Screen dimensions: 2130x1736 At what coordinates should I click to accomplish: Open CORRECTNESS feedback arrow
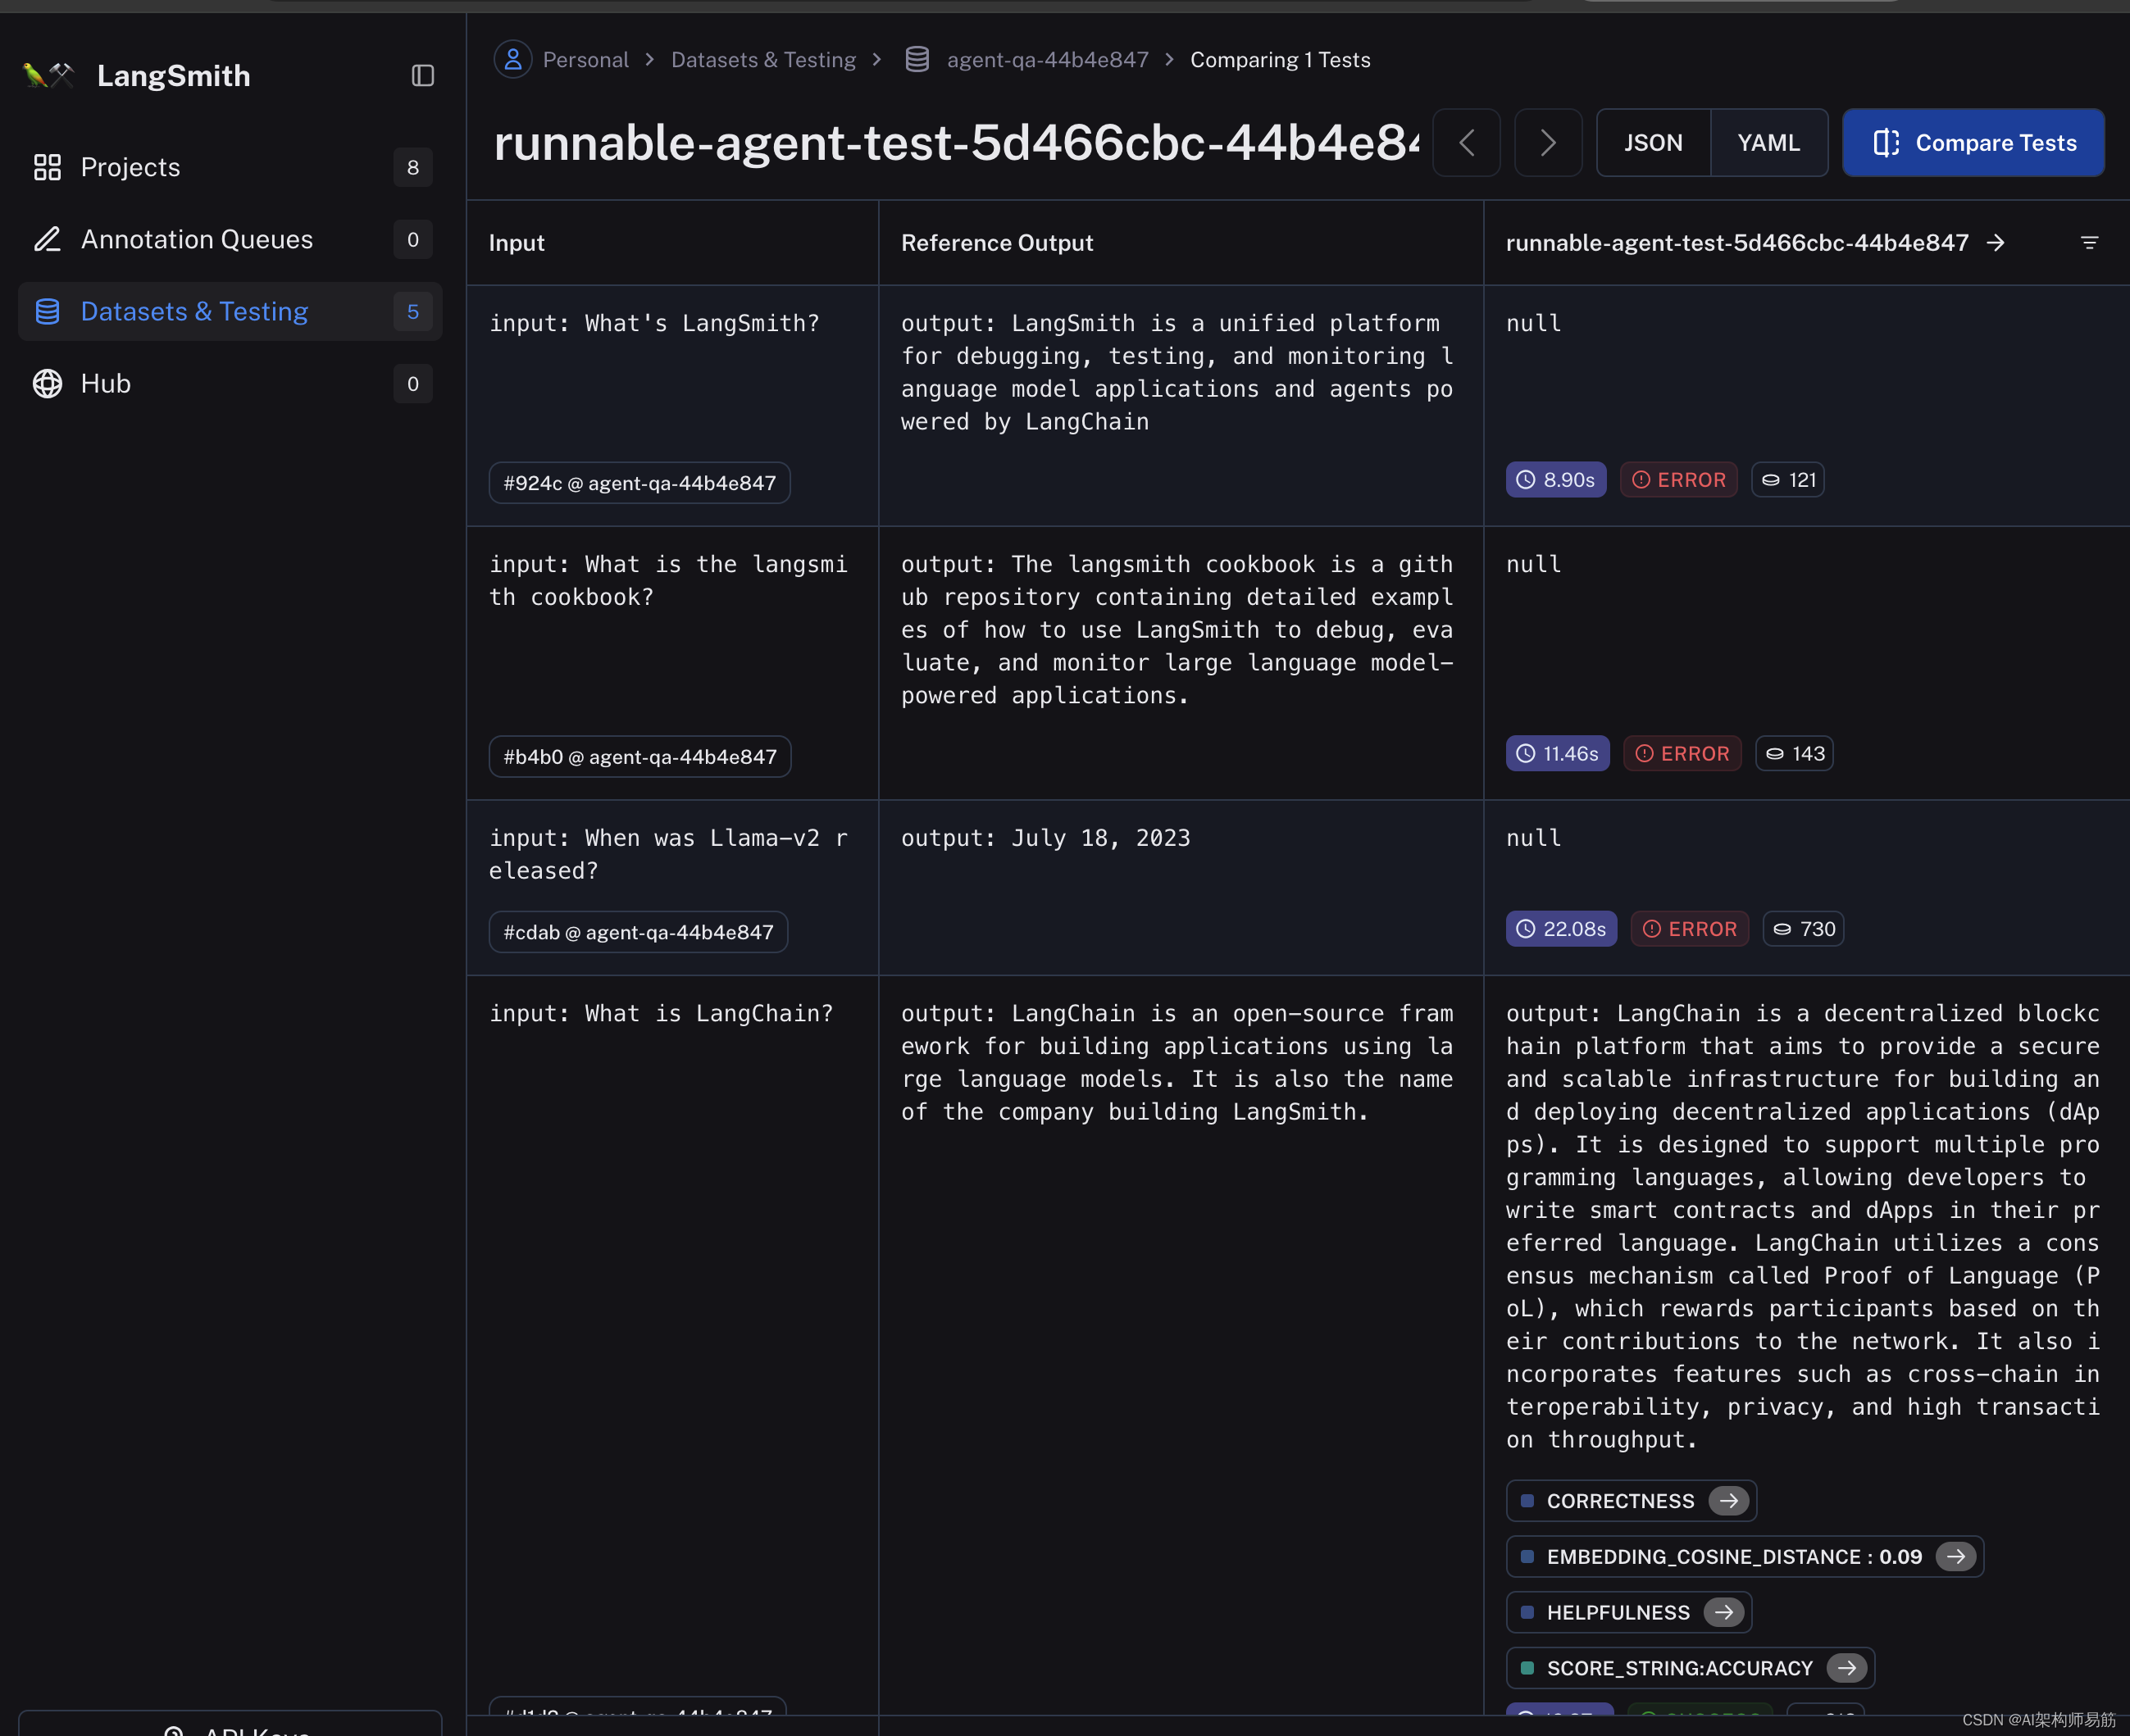coord(1729,1500)
